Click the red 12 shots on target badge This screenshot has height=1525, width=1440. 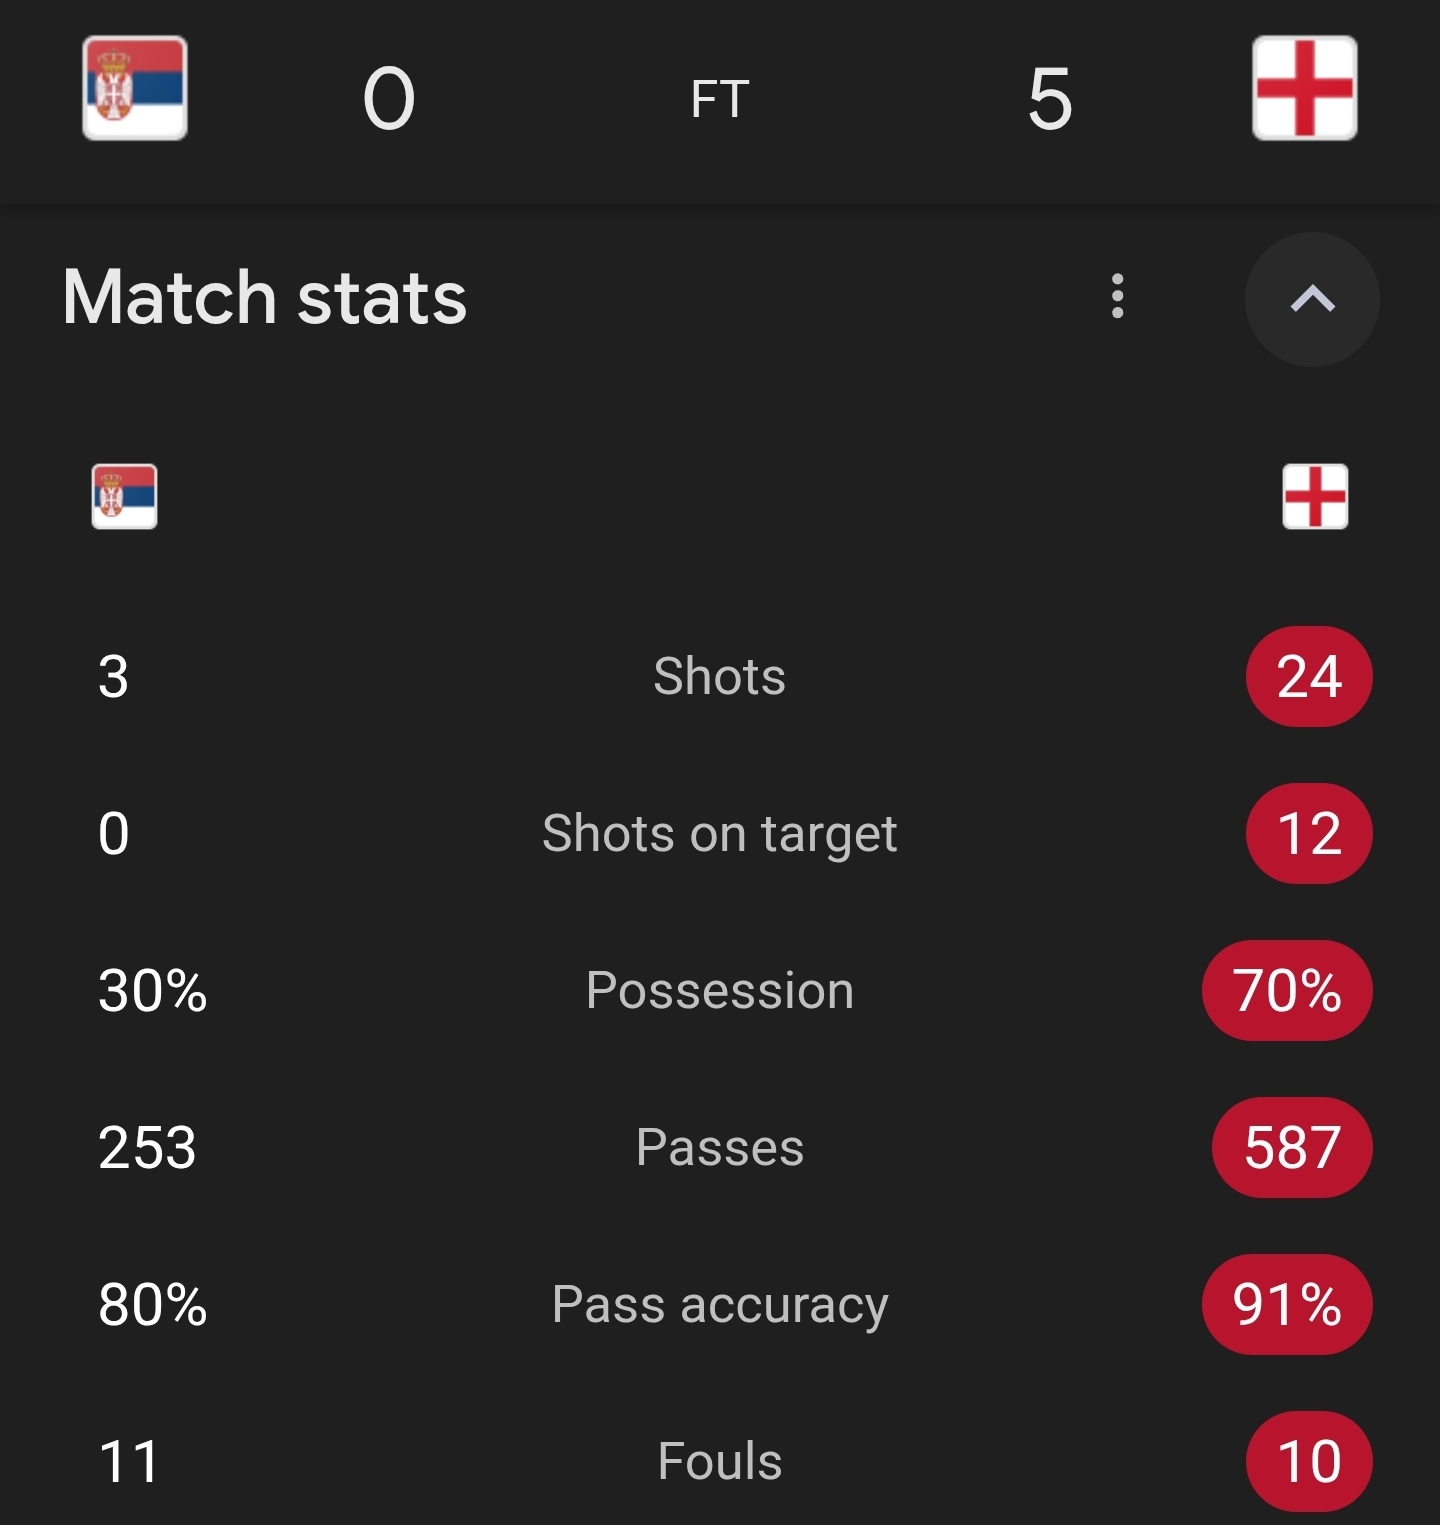click(1309, 834)
